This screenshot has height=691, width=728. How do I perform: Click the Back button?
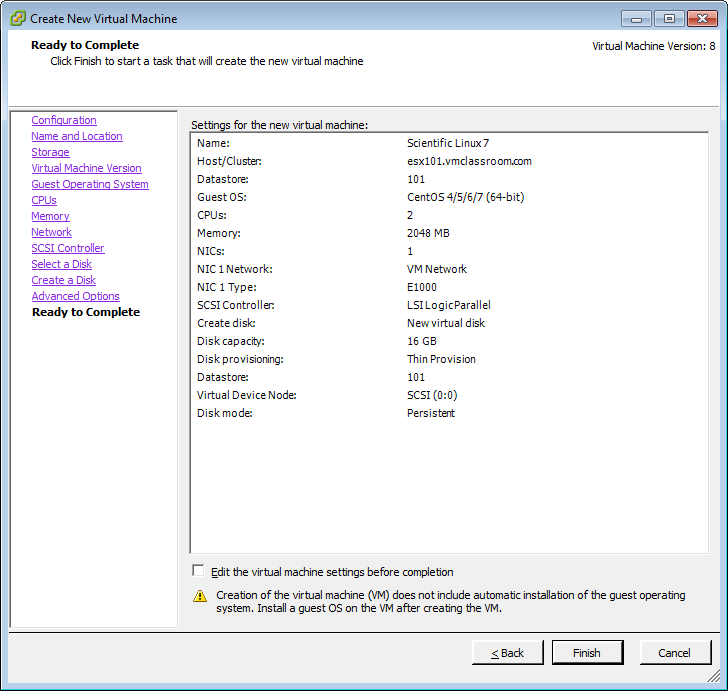tap(508, 653)
